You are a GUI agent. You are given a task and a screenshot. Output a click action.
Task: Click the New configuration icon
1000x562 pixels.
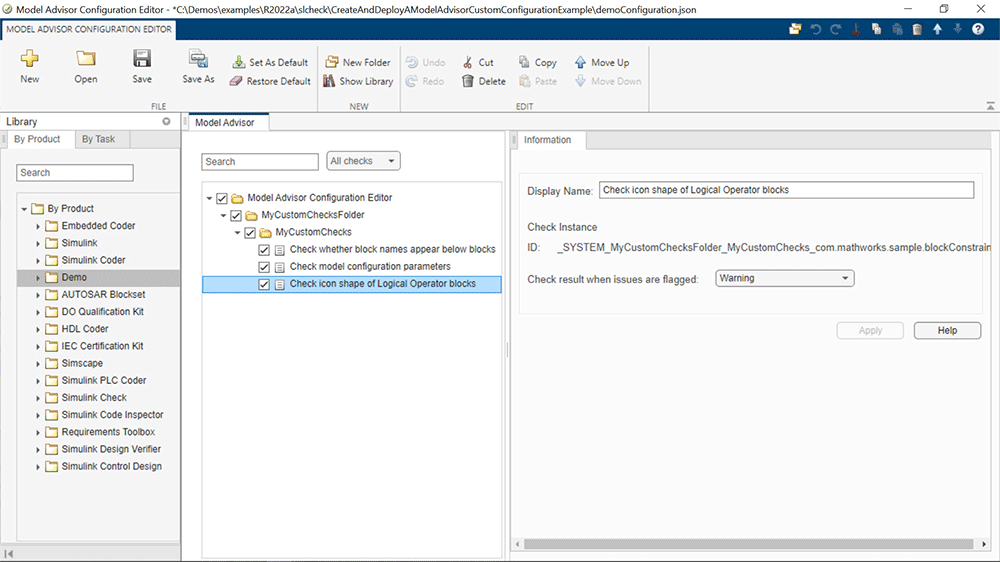click(x=30, y=60)
